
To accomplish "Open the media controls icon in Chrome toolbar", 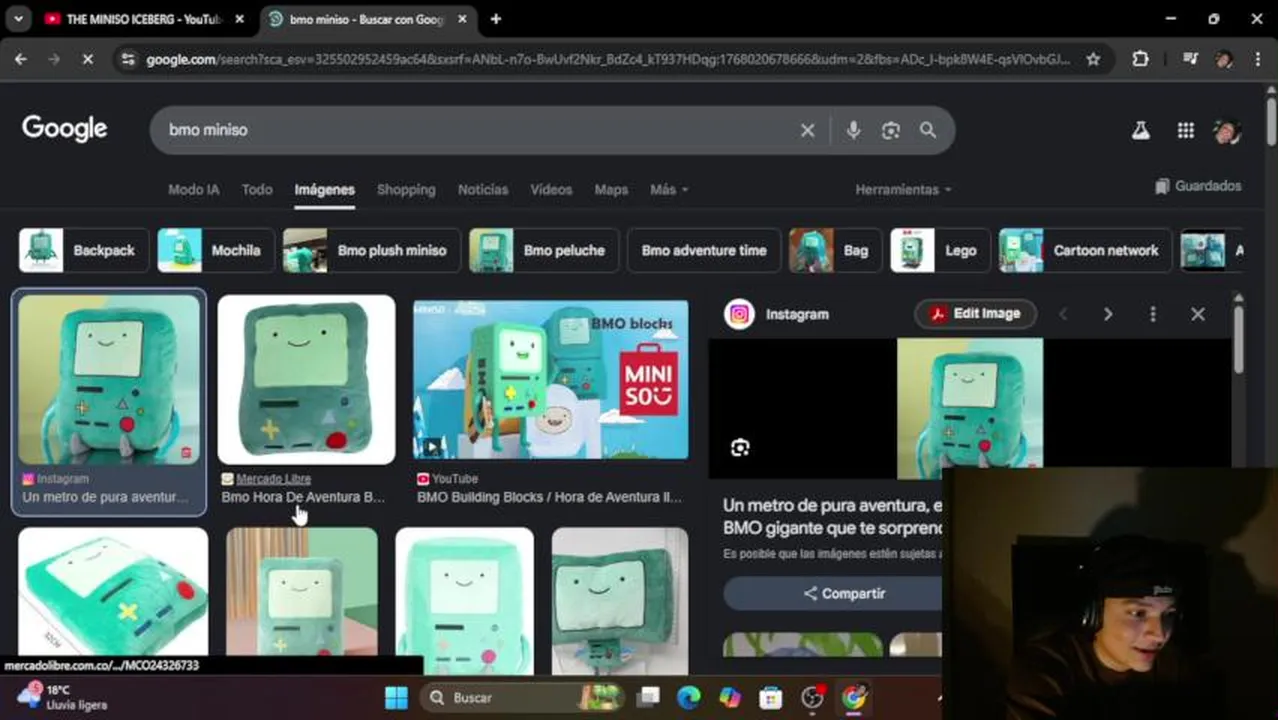I will 1189,59.
